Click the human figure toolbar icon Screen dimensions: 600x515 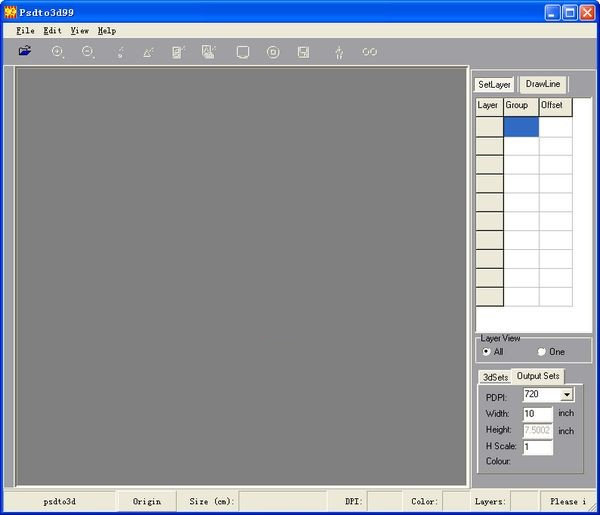coord(339,52)
